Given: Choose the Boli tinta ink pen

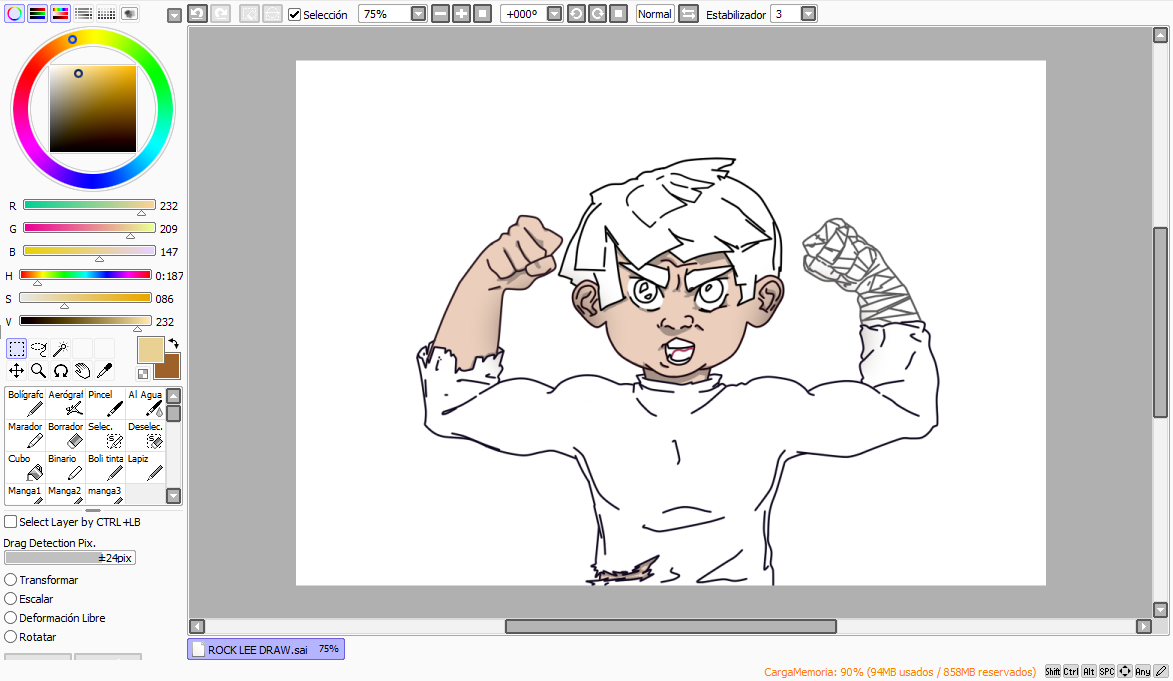Looking at the screenshot, I should coord(105,467).
